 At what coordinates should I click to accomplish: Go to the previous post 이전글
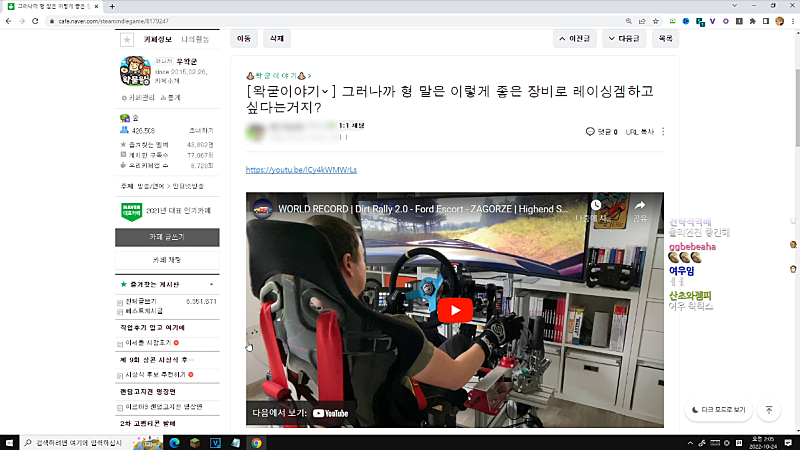pyautogui.click(x=575, y=39)
